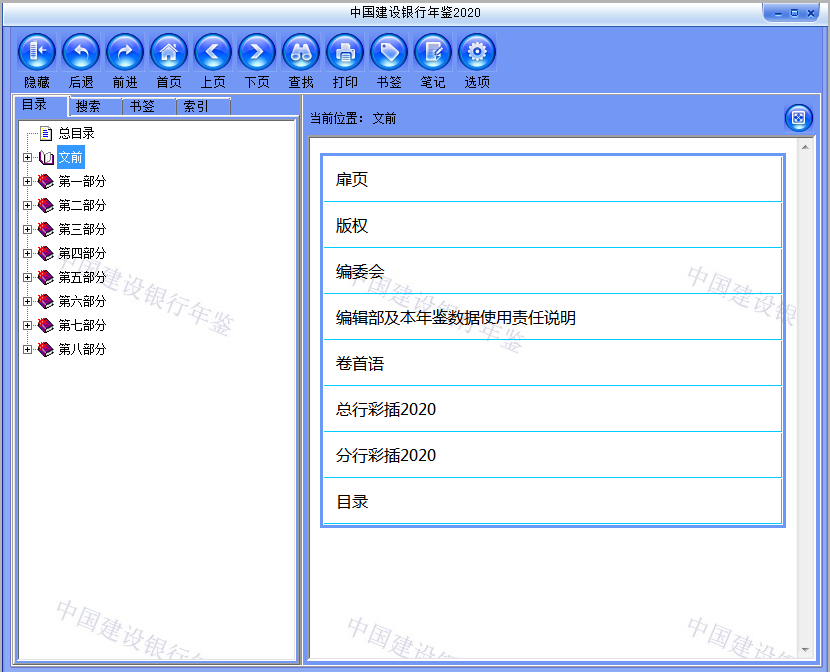Screen dimensions: 830x672
Task: Go to 首页 with the home icon
Action: click(169, 52)
